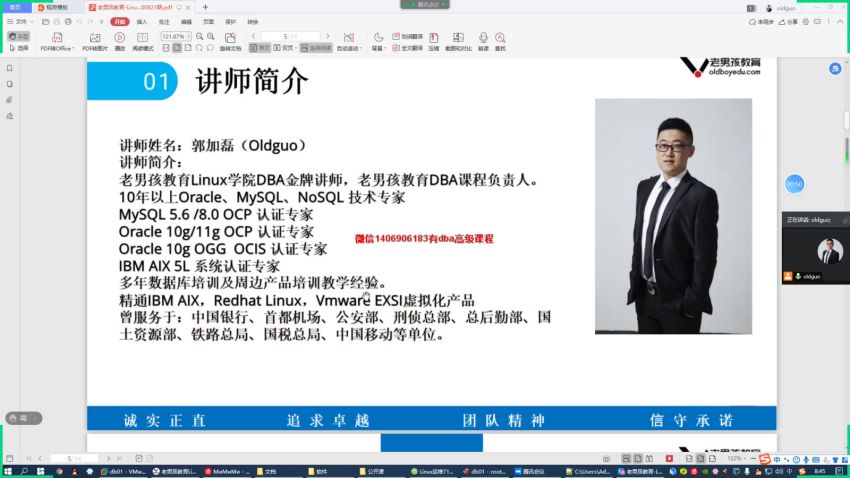
Task: Click the PDF转图片 export icon
Action: click(95, 37)
